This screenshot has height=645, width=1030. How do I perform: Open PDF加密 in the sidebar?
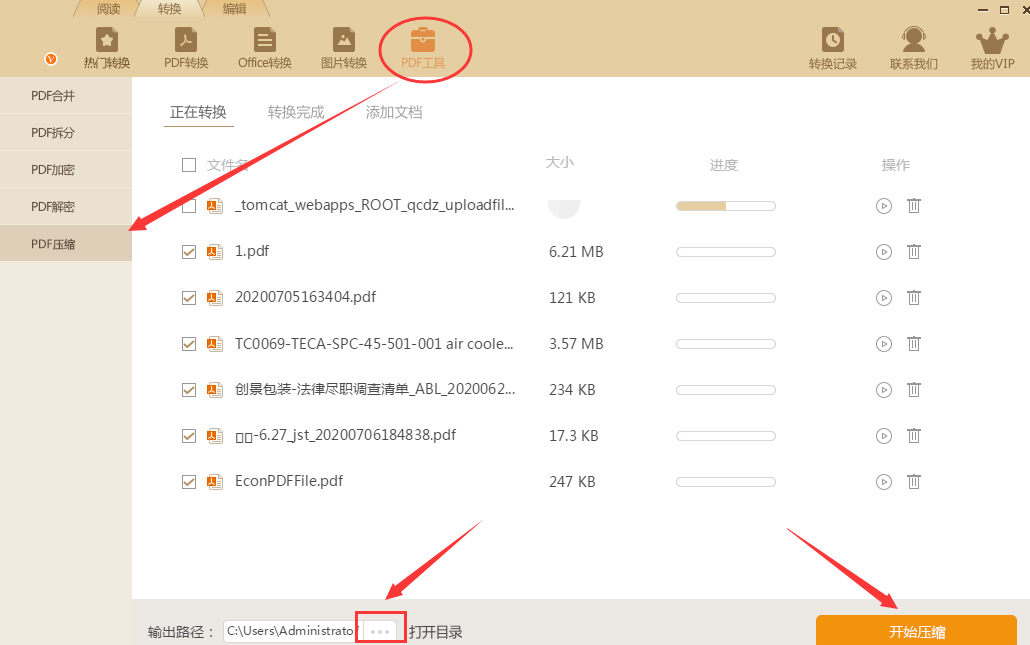(x=66, y=169)
